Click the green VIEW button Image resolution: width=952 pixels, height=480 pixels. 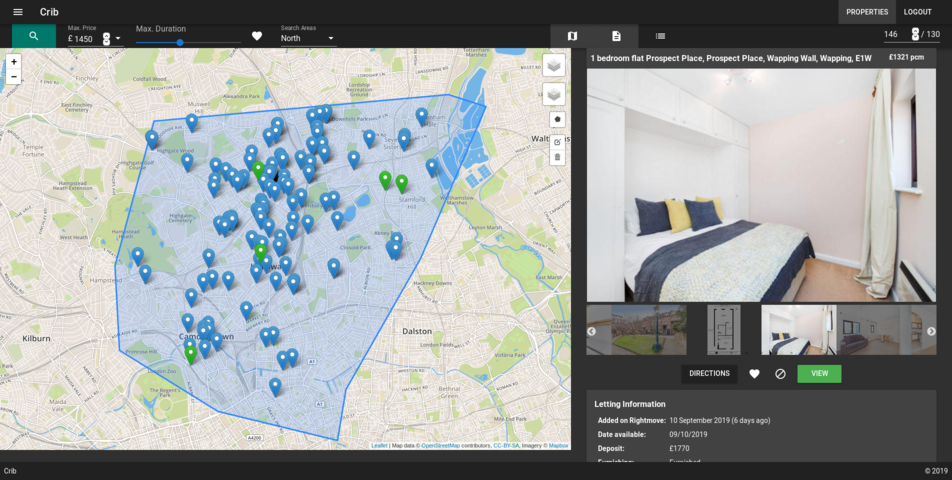[819, 374]
